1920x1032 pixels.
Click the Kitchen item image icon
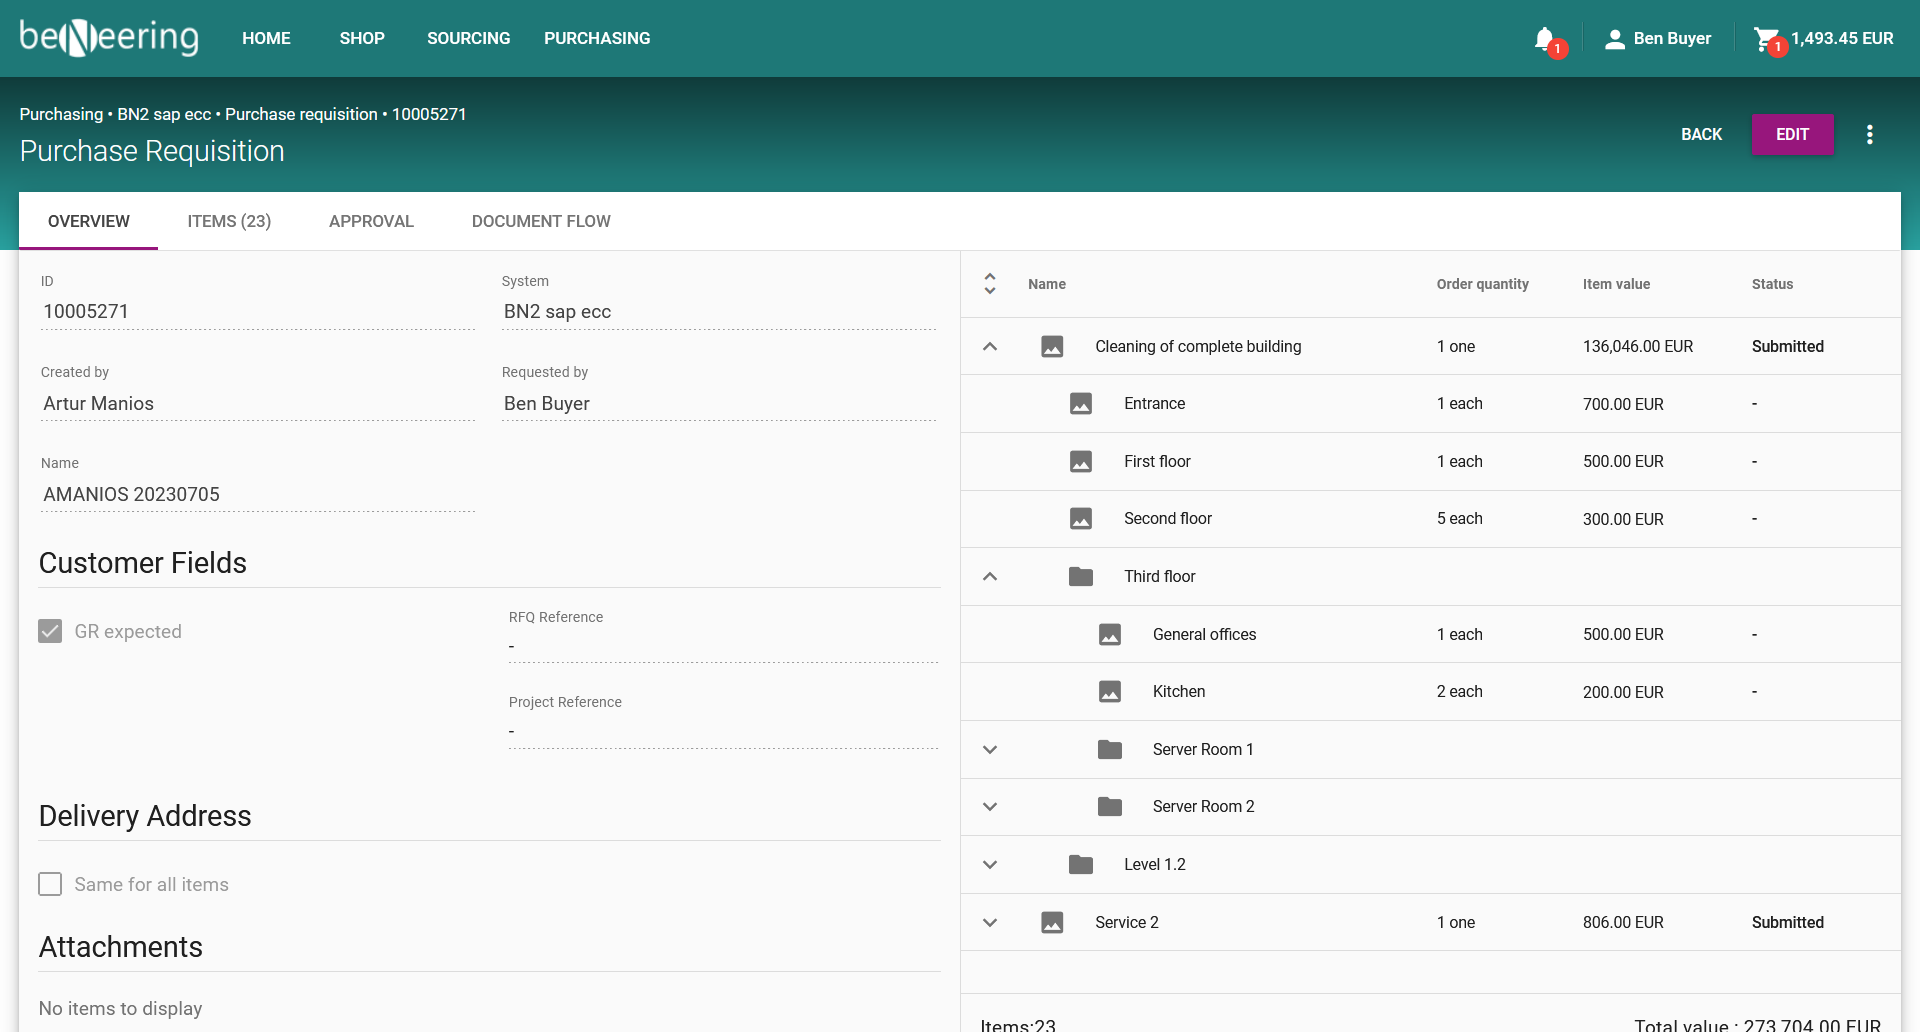tap(1109, 692)
